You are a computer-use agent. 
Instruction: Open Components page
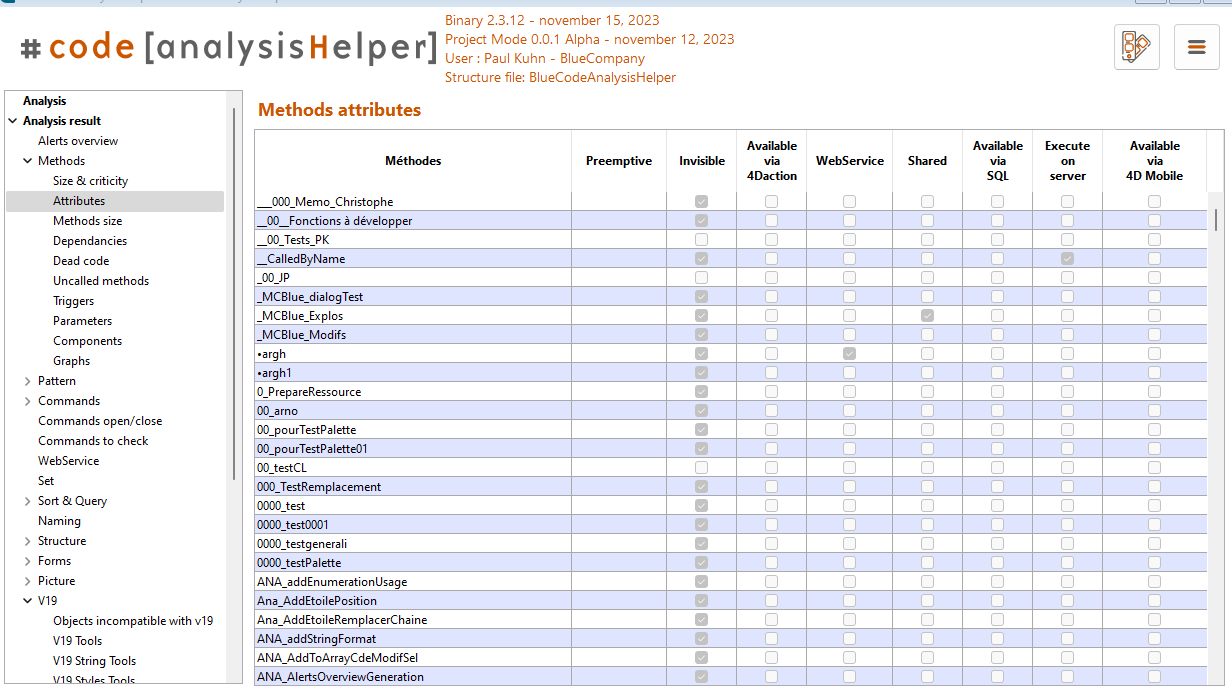click(x=87, y=341)
